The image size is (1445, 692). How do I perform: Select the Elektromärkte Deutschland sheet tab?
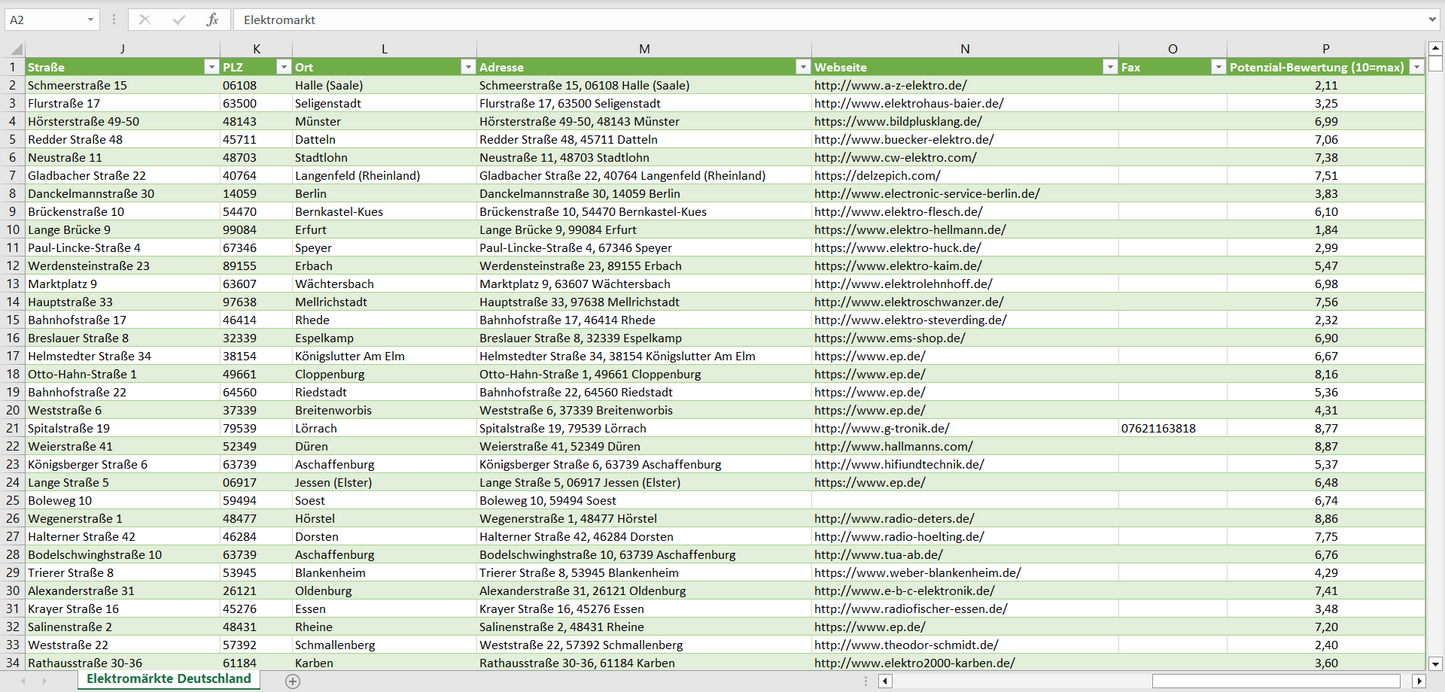(x=168, y=679)
